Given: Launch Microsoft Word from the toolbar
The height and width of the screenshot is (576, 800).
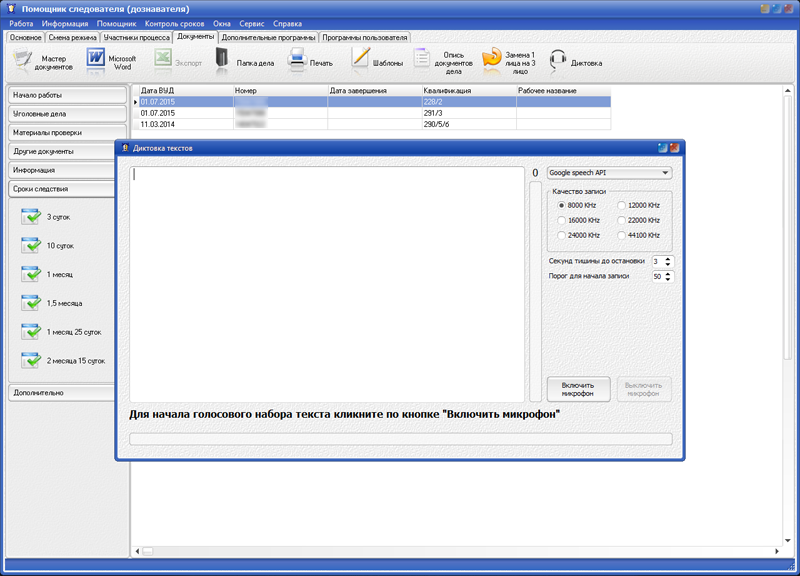Looking at the screenshot, I should pos(95,59).
